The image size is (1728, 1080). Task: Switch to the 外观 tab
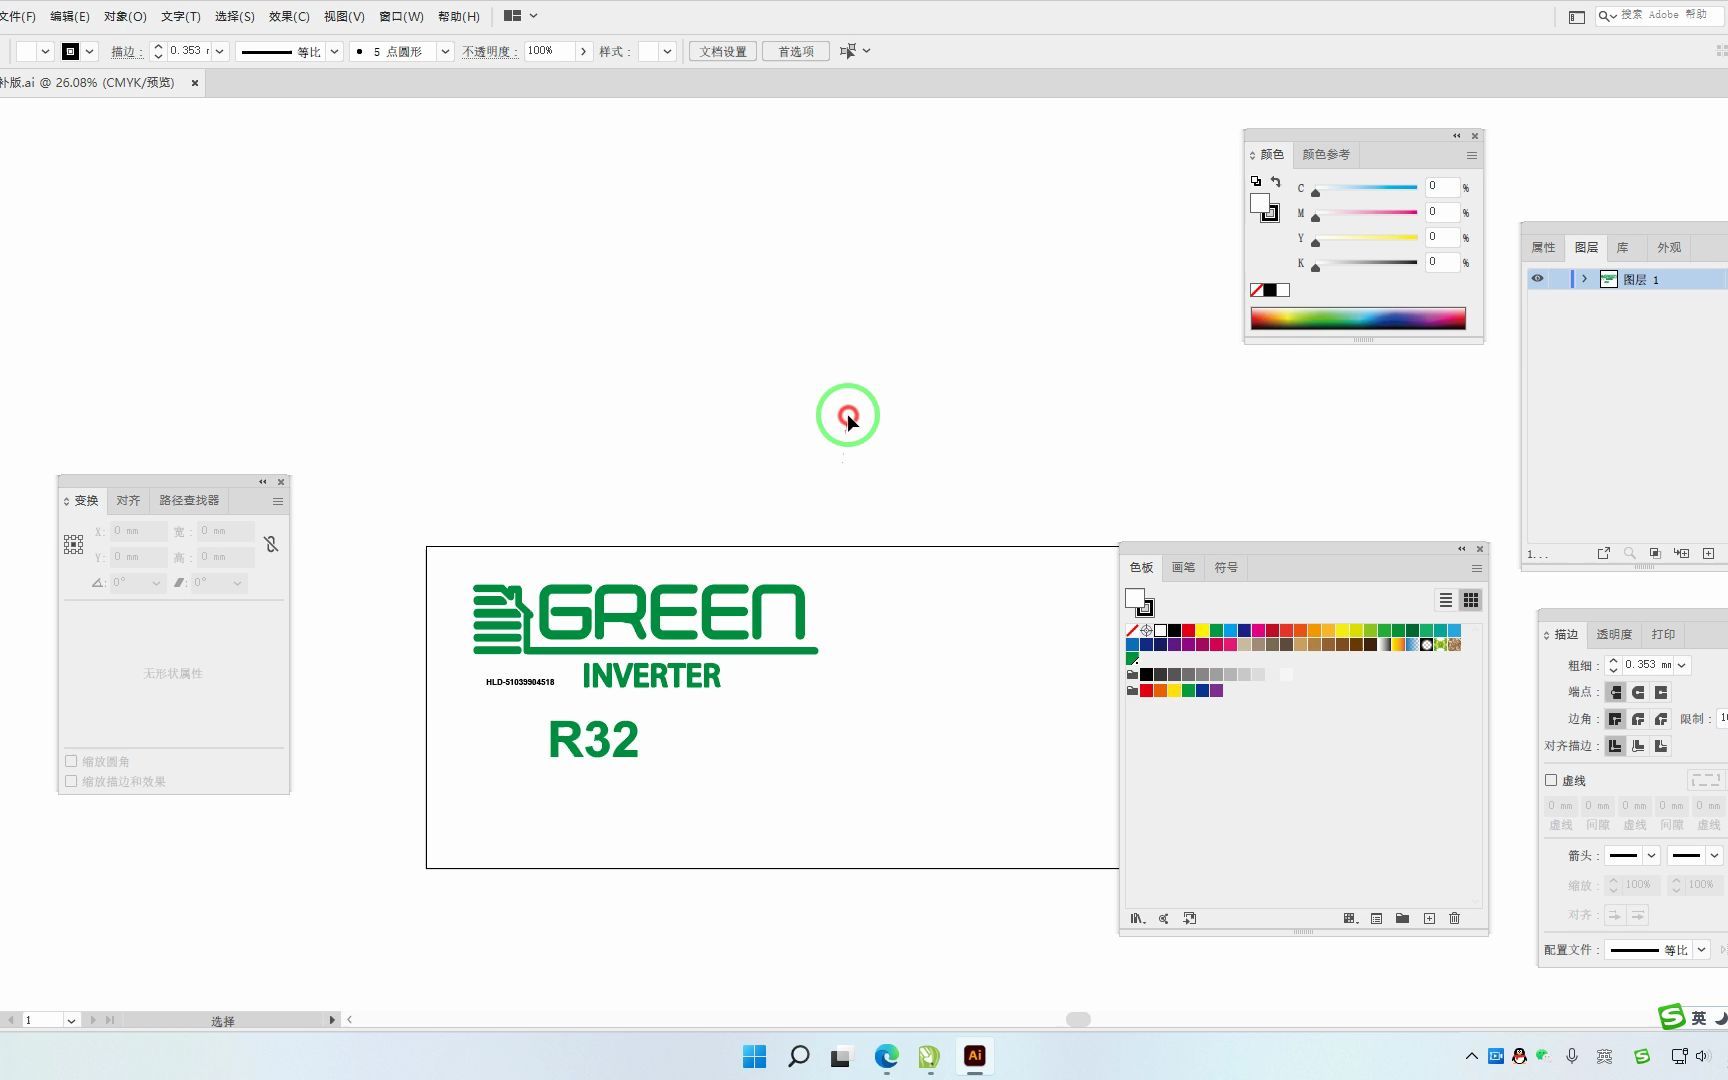coord(1669,247)
